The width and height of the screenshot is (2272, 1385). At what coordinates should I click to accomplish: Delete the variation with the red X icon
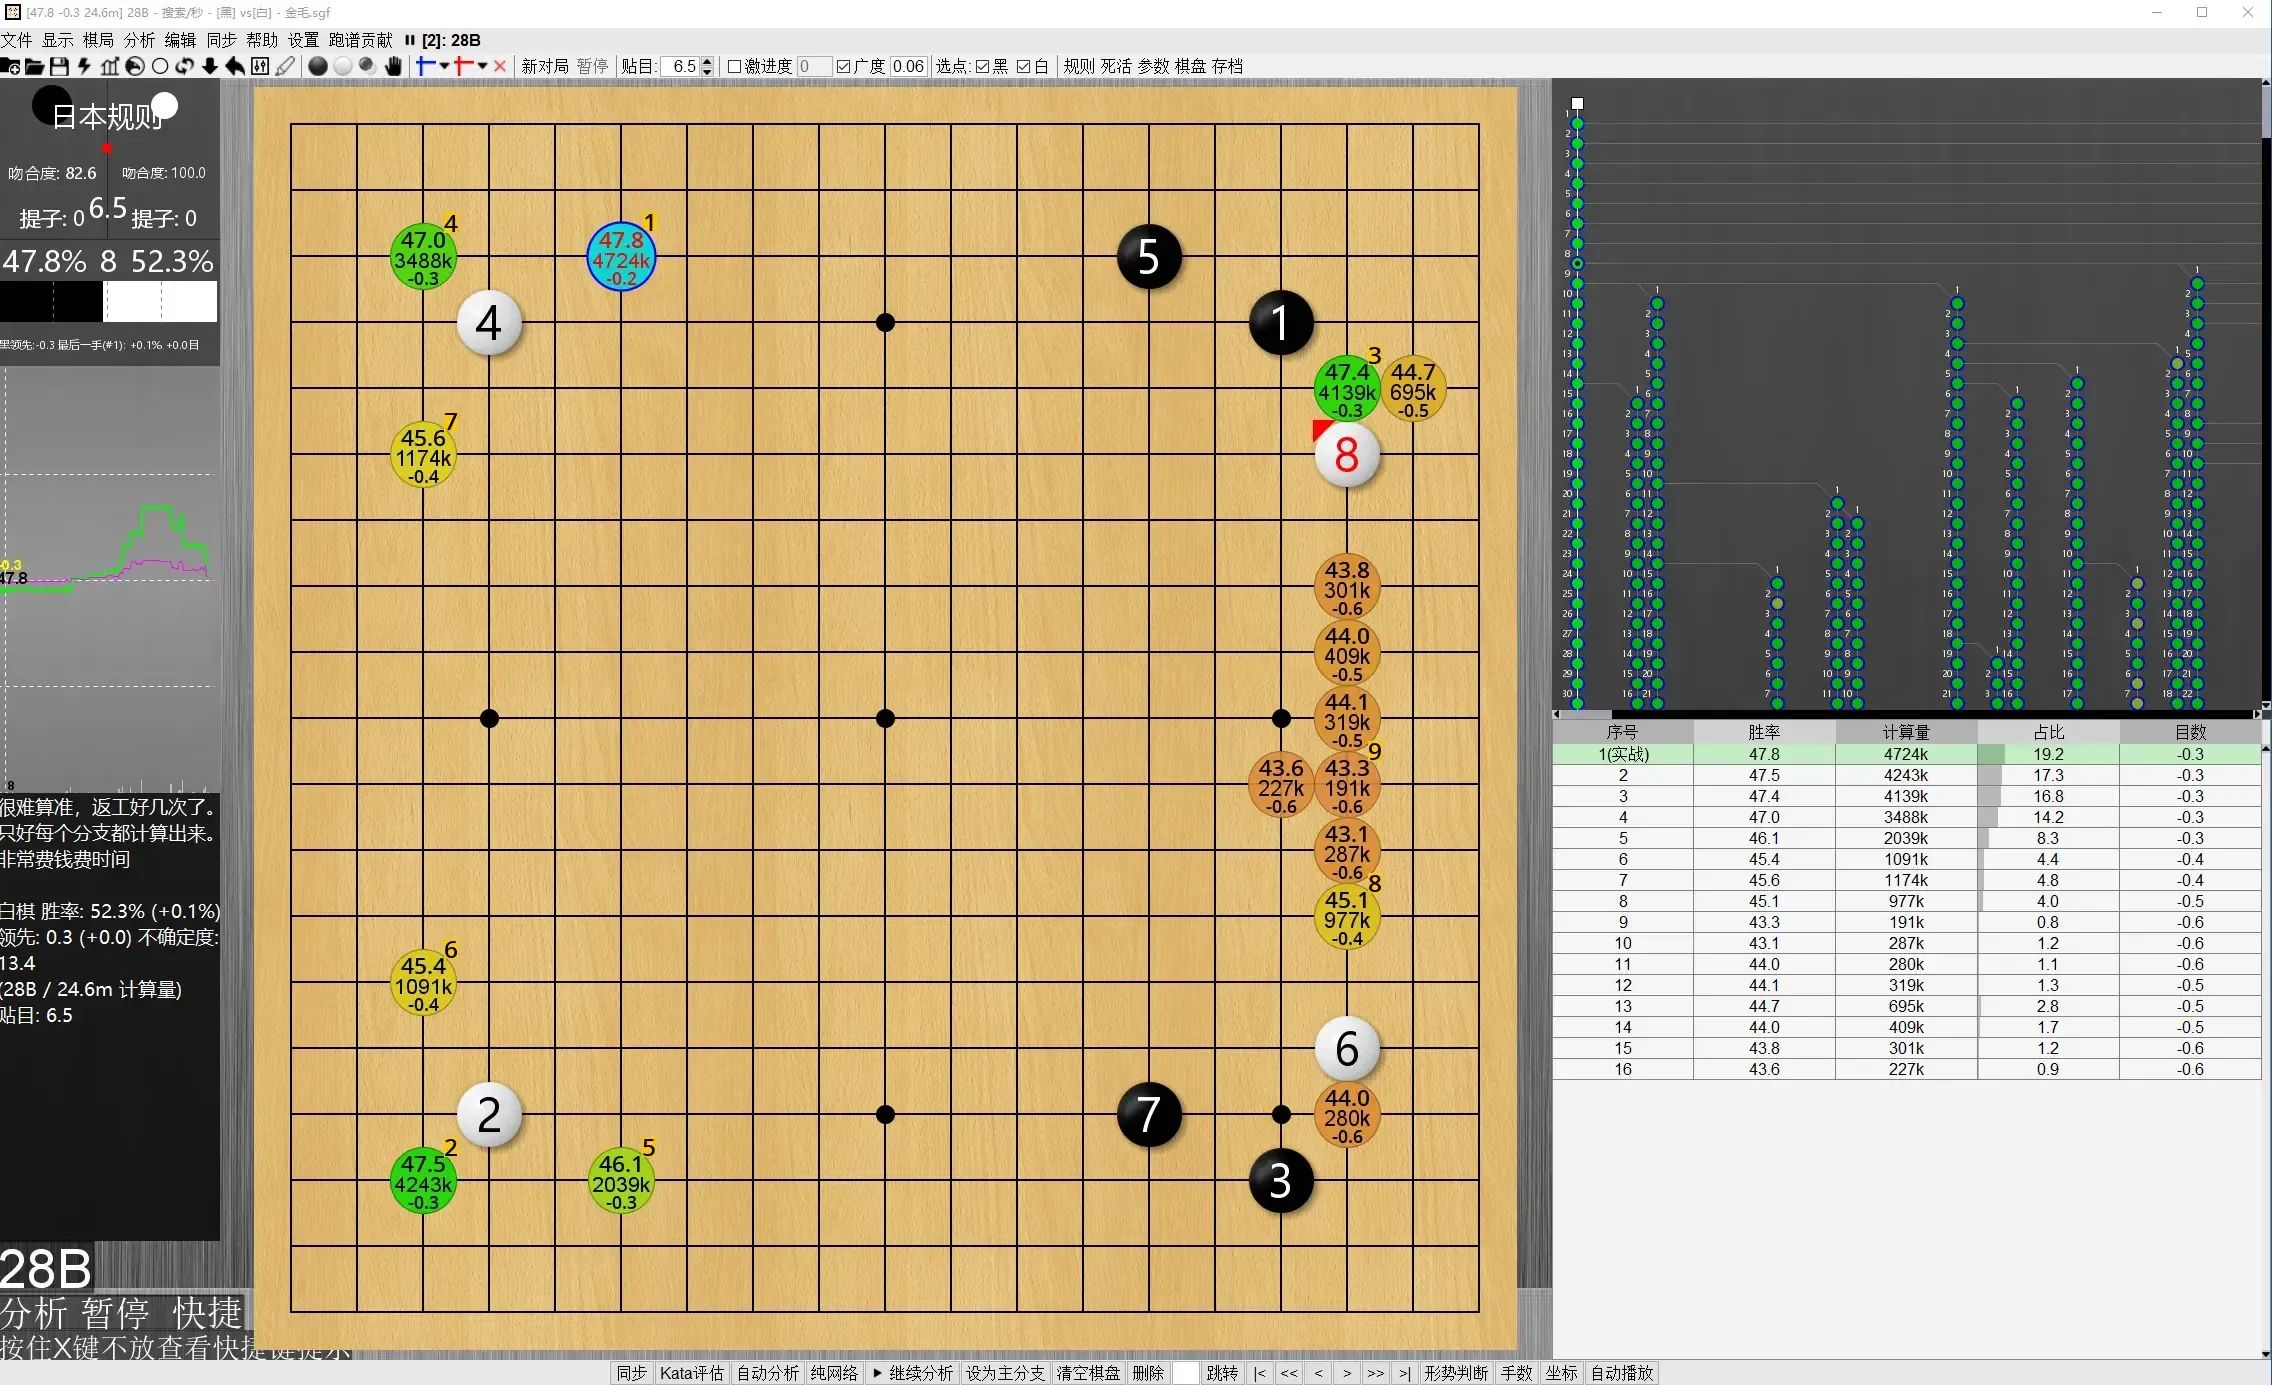point(500,67)
